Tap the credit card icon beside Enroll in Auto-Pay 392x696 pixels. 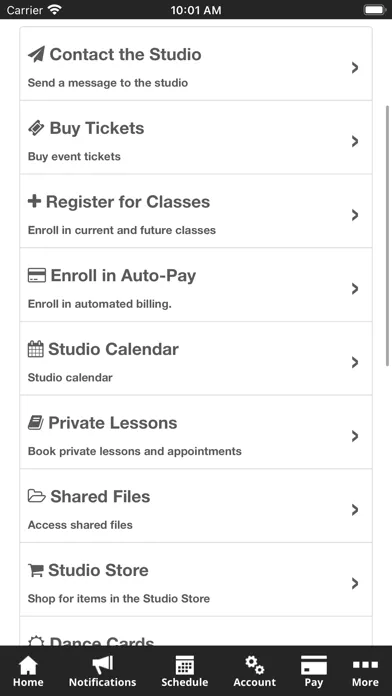coord(36,276)
